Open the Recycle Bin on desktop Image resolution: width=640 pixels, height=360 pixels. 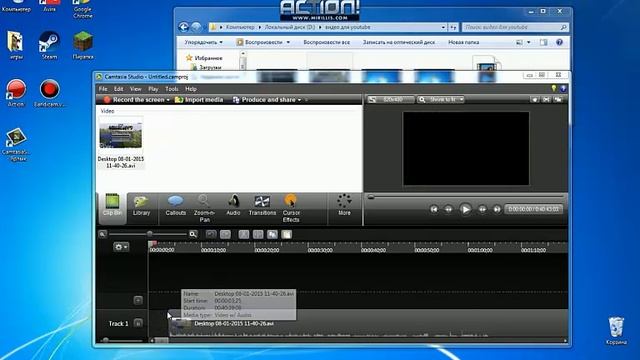(x=616, y=331)
